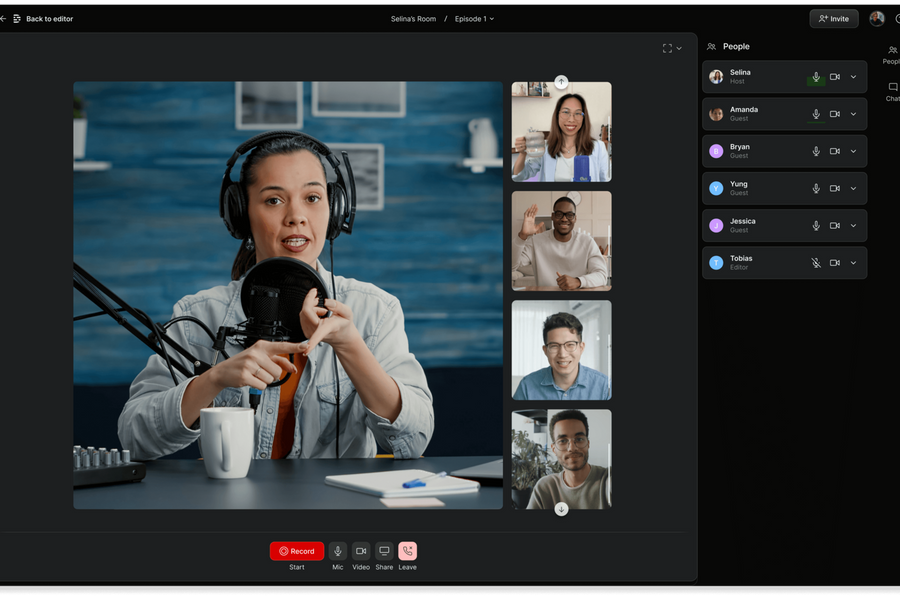Toggle Bryan's camera

click(x=835, y=152)
